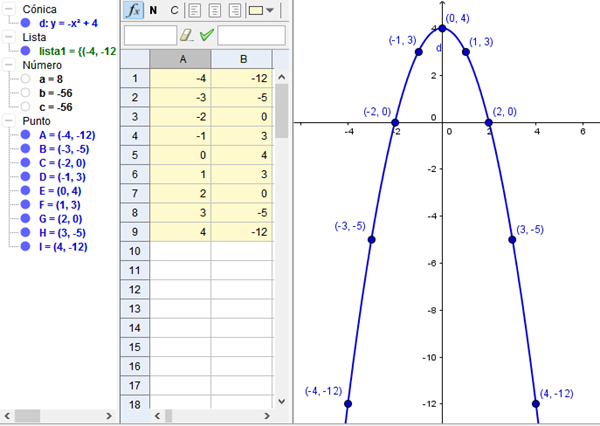Toggle the fx input bar button
The width and height of the screenshot is (600, 426).
pos(133,11)
